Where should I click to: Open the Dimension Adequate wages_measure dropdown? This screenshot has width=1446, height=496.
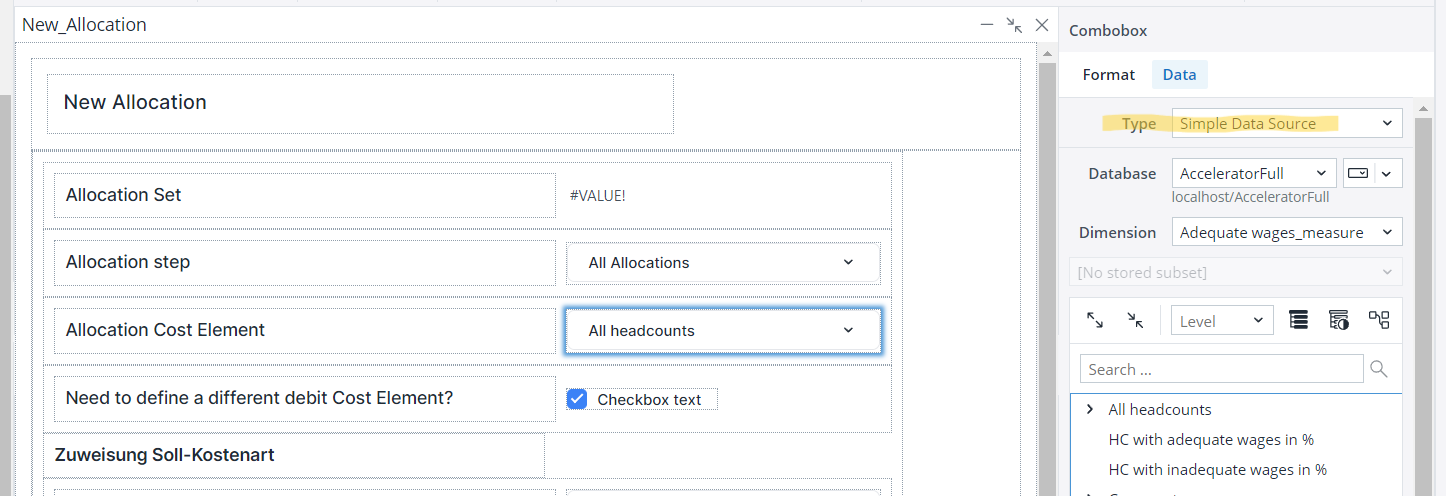tap(1287, 232)
